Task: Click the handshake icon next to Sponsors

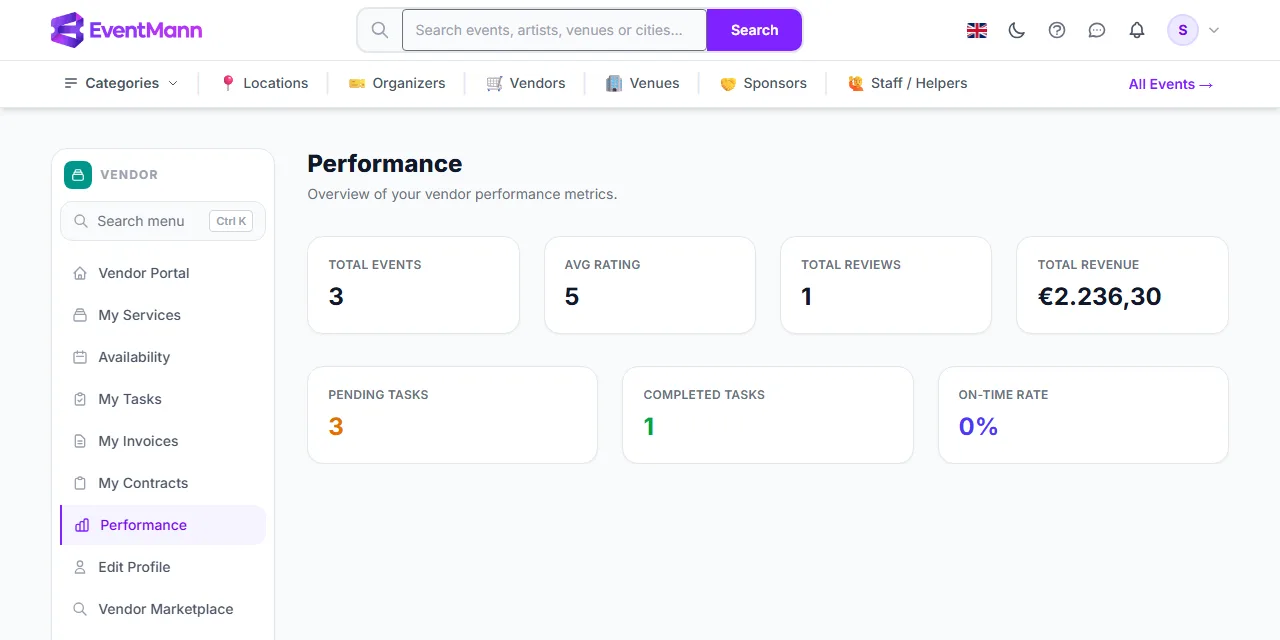Action: [x=728, y=83]
